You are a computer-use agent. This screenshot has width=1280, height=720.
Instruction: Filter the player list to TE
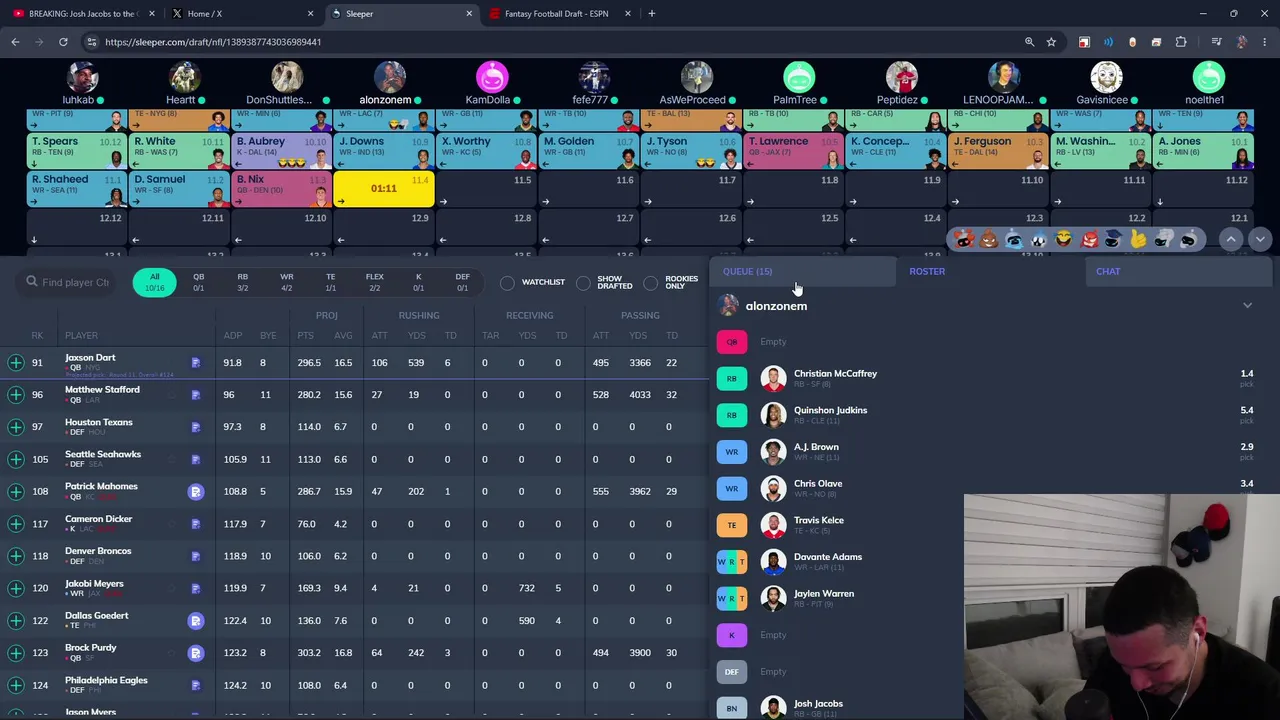331,282
